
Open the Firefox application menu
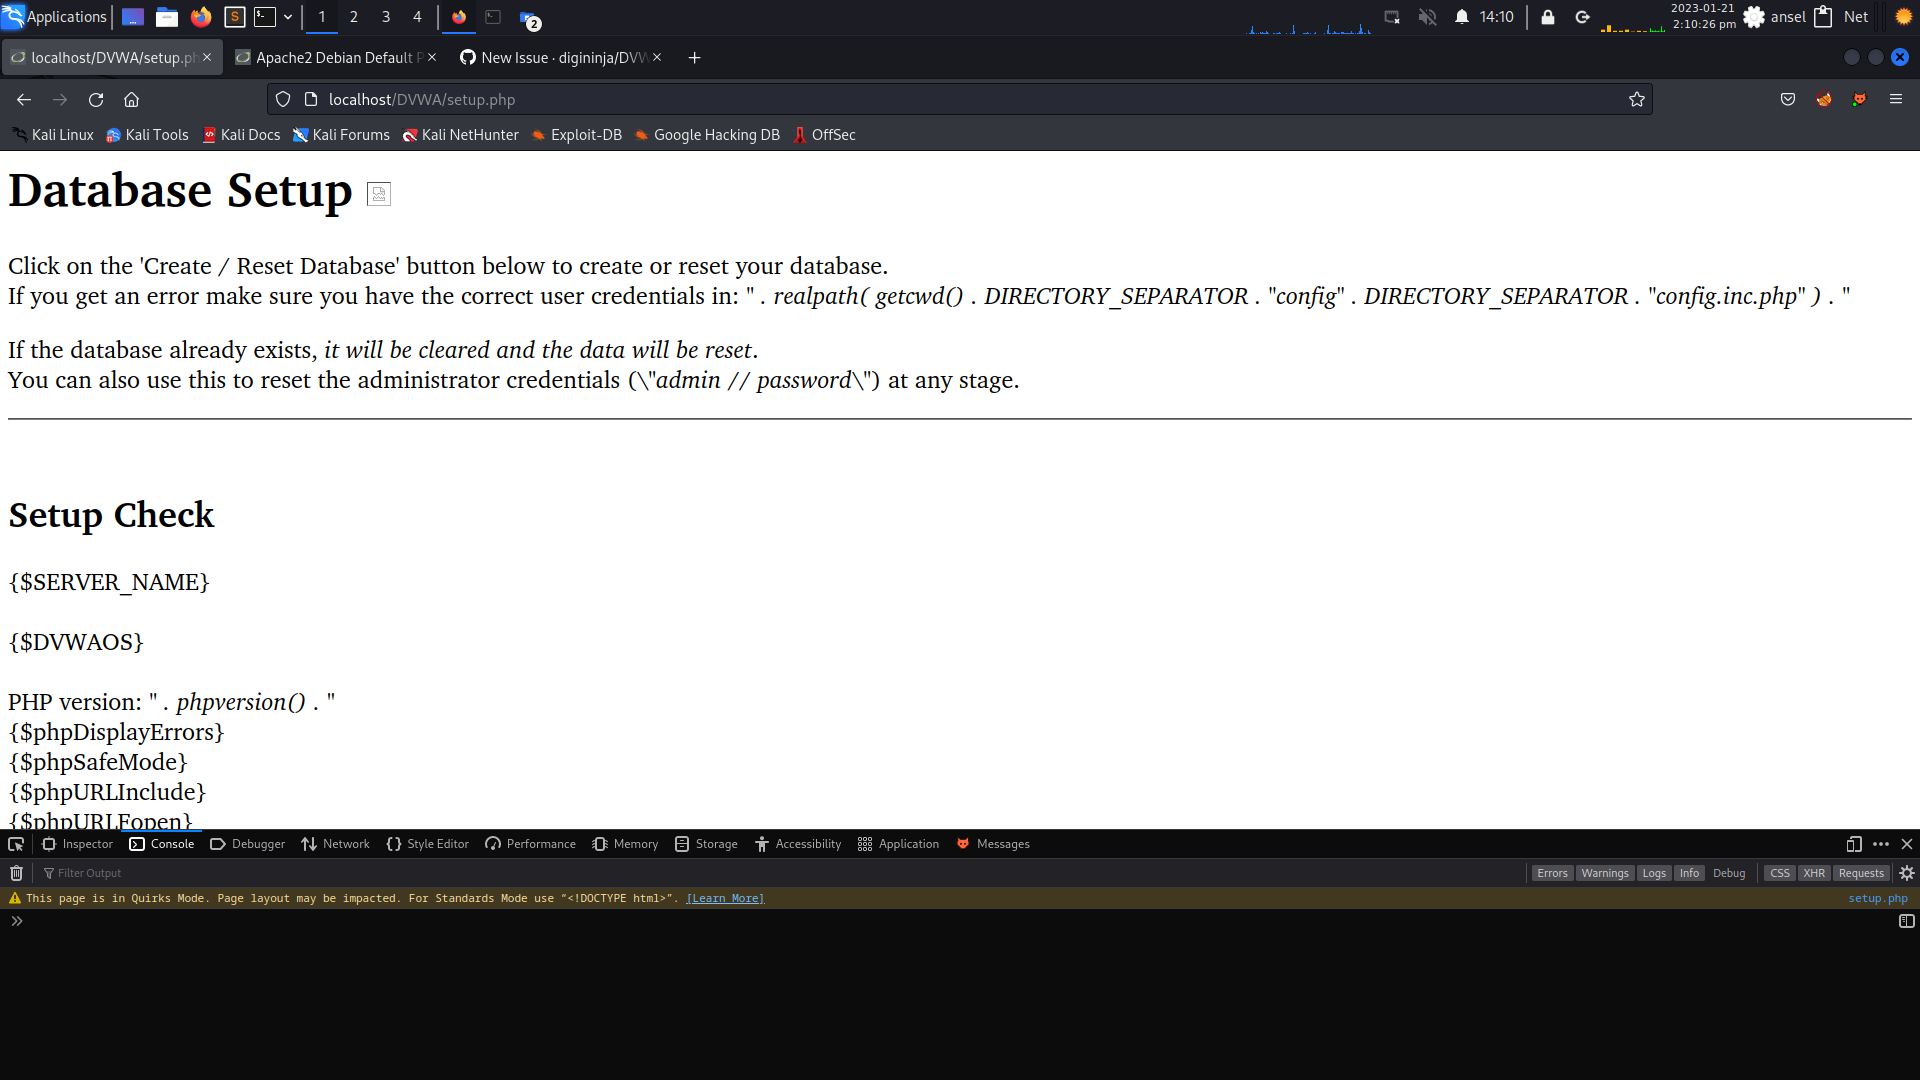tap(1896, 99)
